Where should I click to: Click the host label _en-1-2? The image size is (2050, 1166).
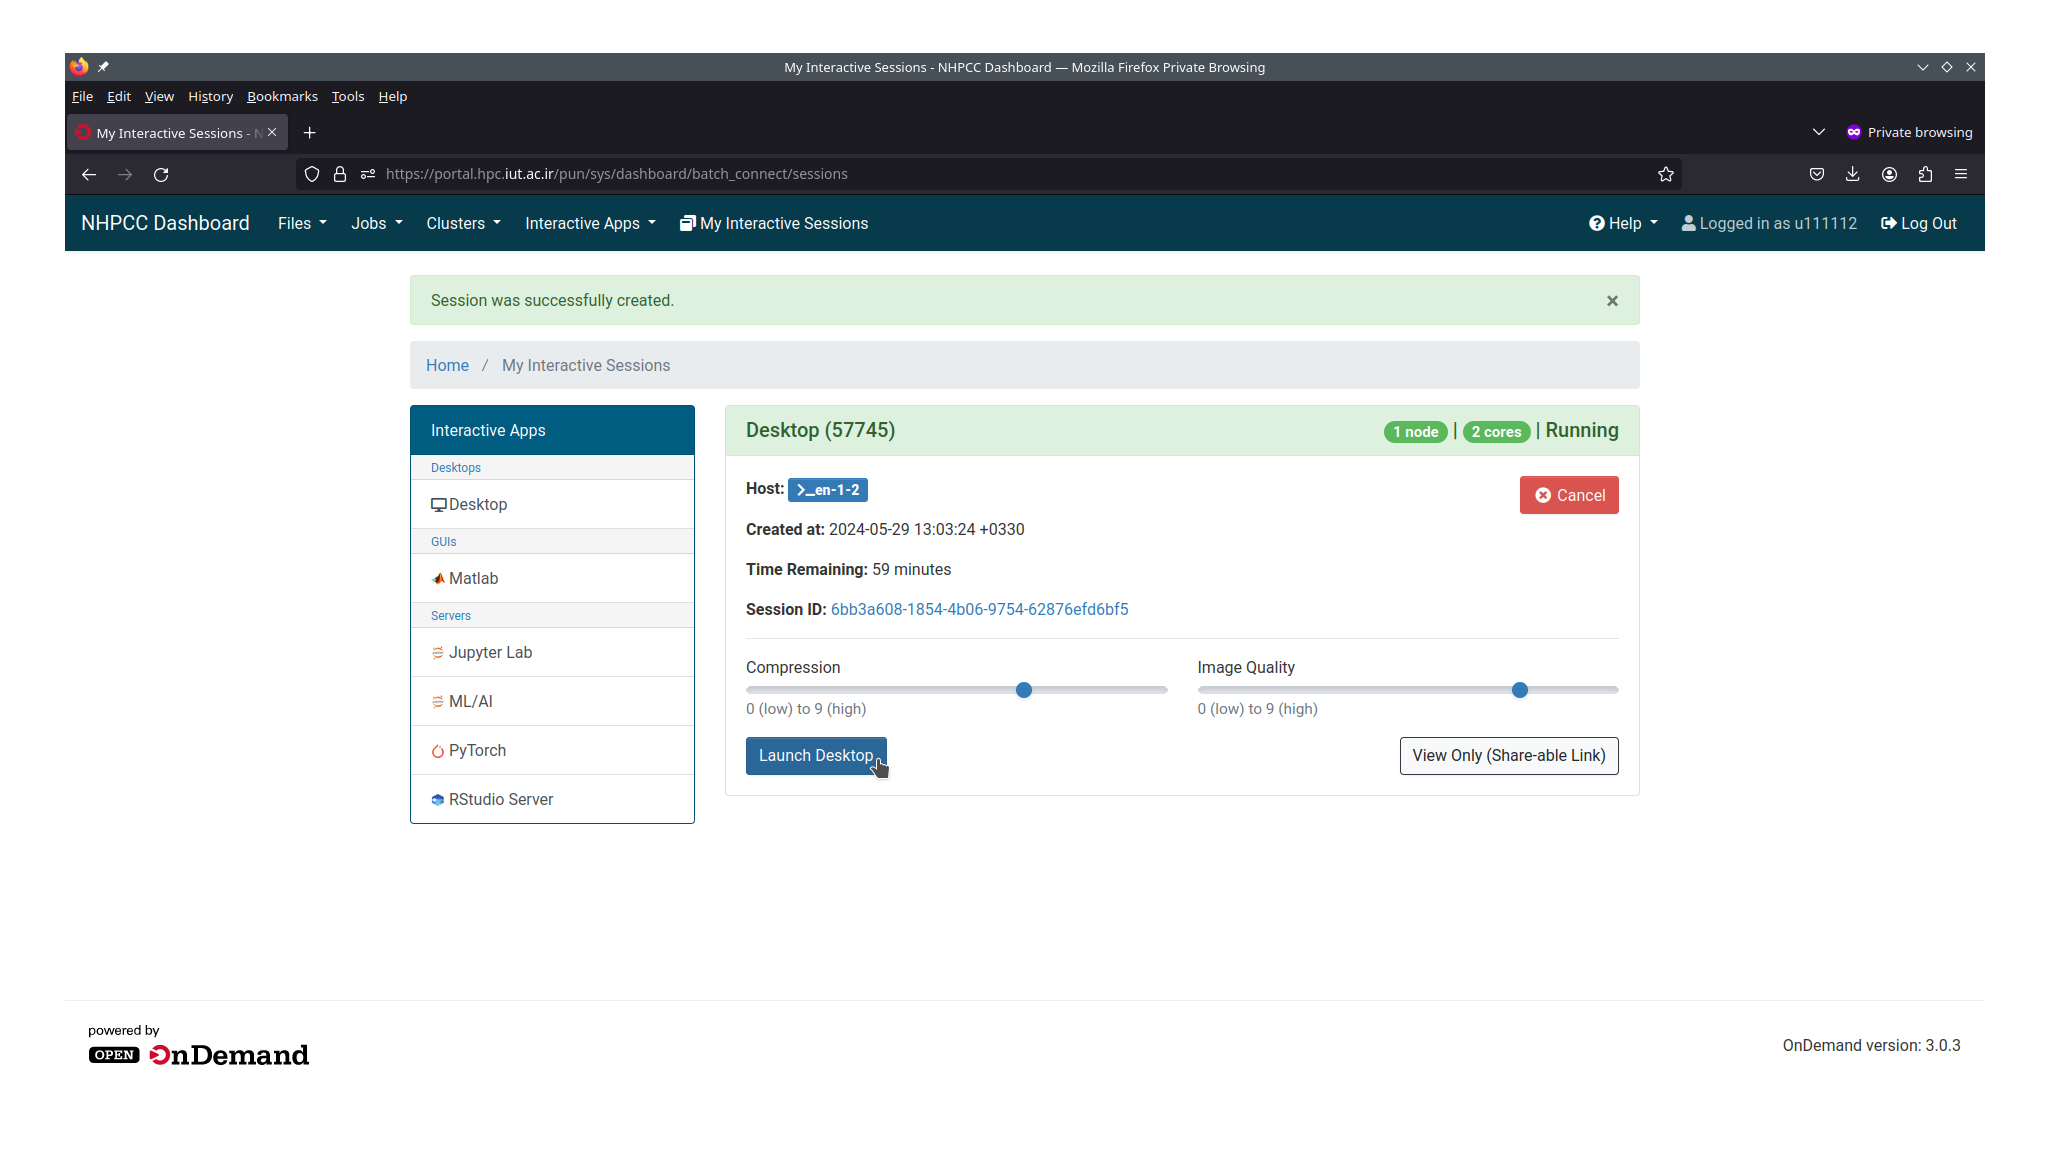tap(826, 489)
